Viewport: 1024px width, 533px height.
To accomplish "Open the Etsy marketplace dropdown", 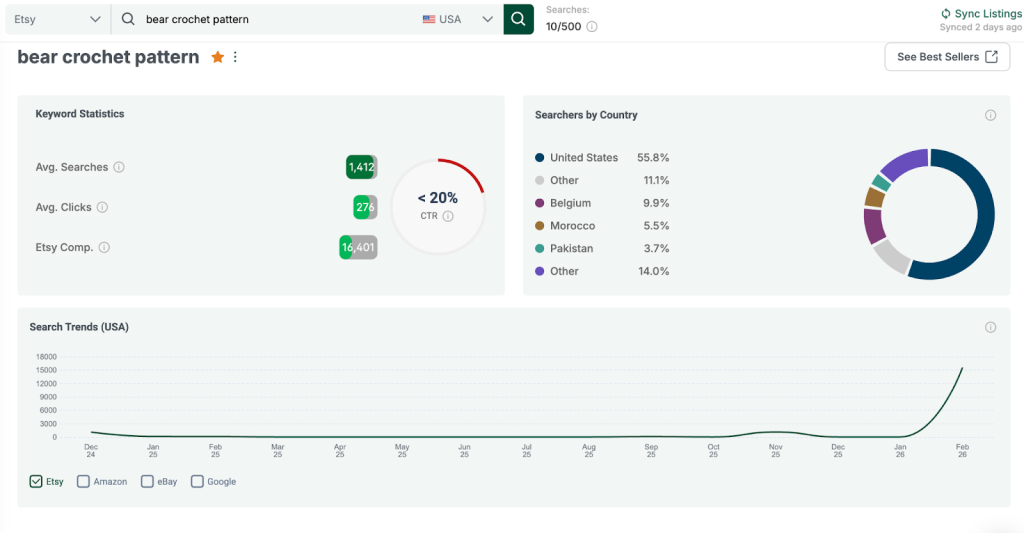I will point(56,19).
